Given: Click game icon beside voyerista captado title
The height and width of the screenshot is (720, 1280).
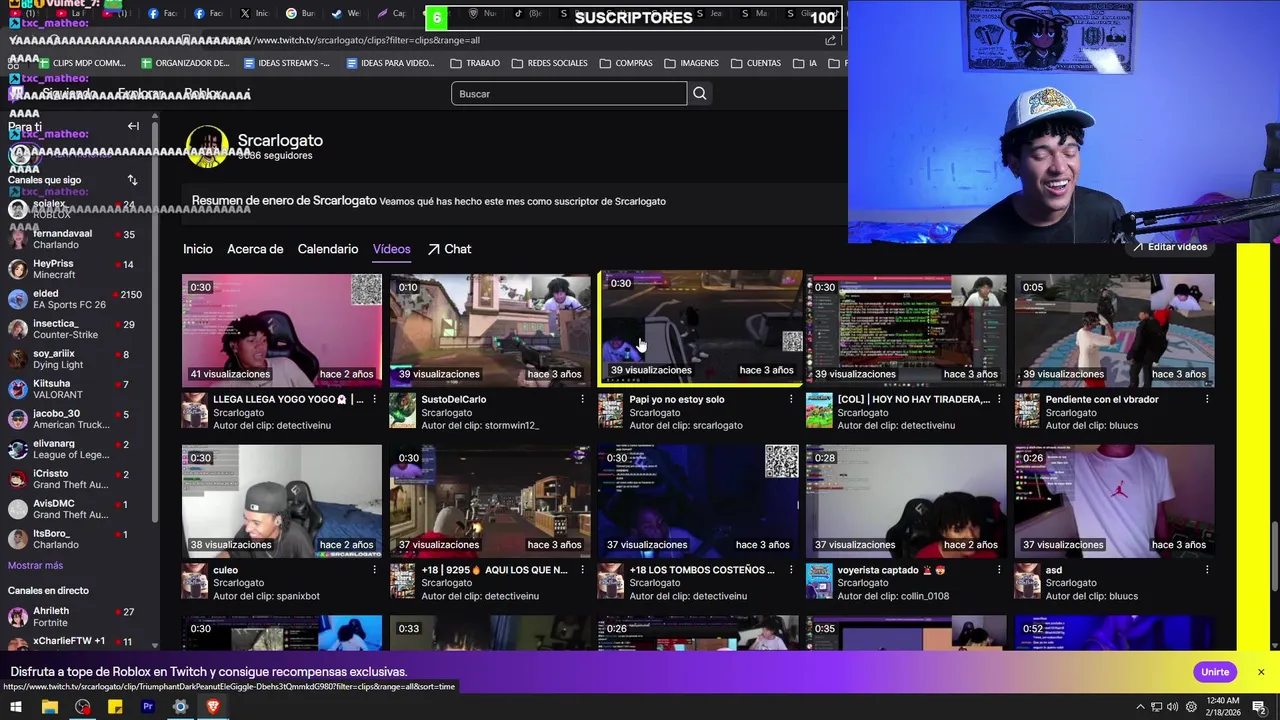Looking at the screenshot, I should click(x=819, y=582).
